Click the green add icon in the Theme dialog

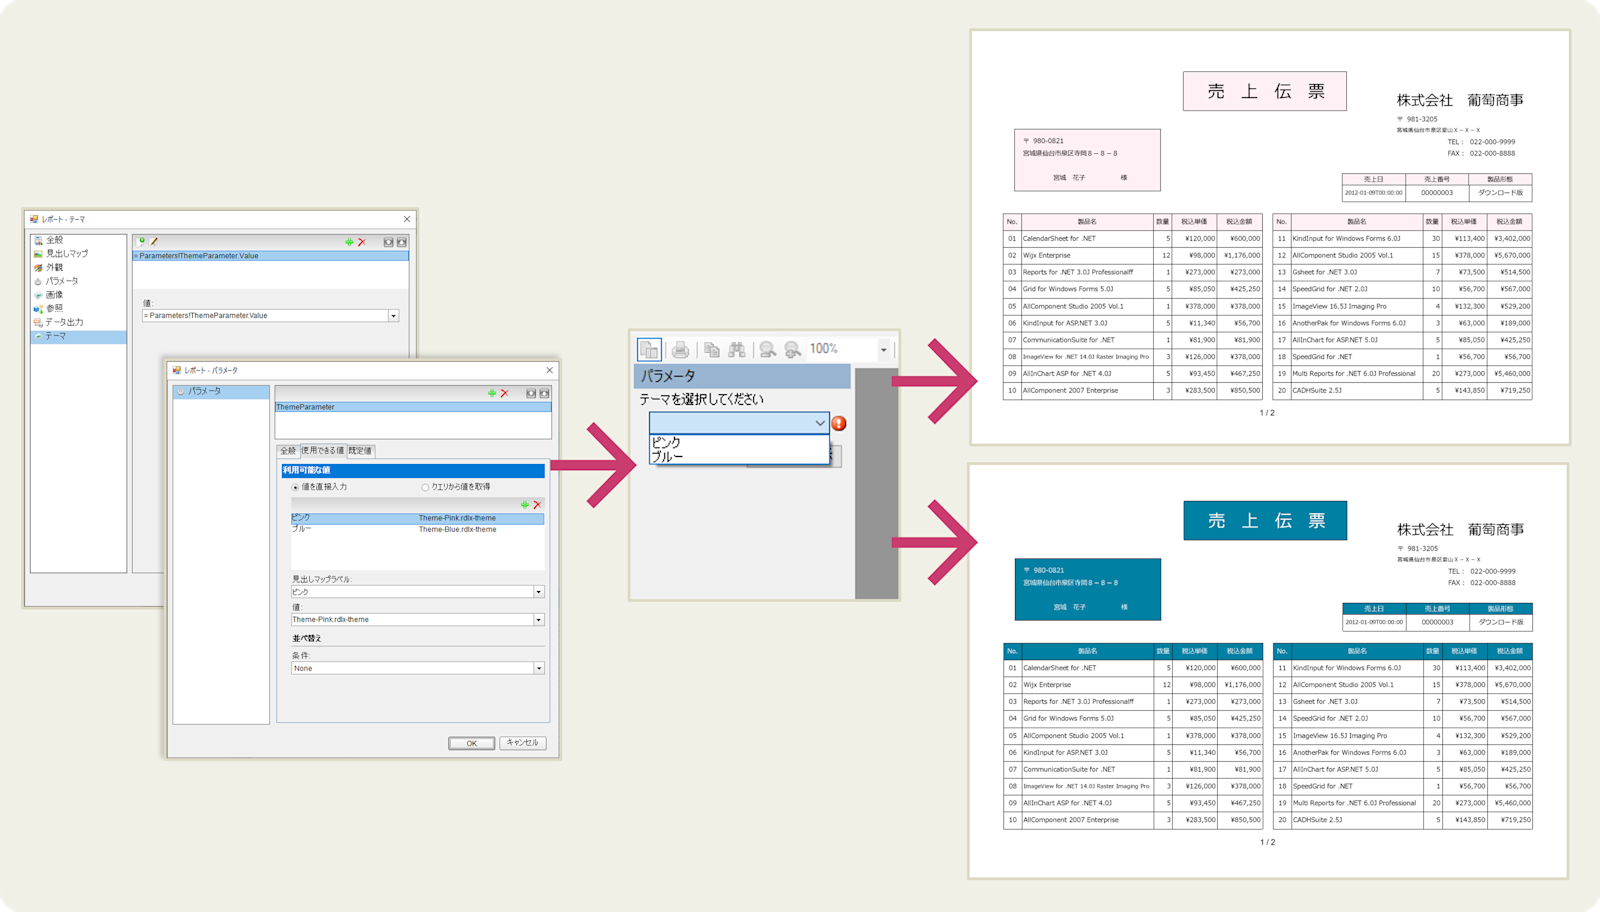point(349,242)
